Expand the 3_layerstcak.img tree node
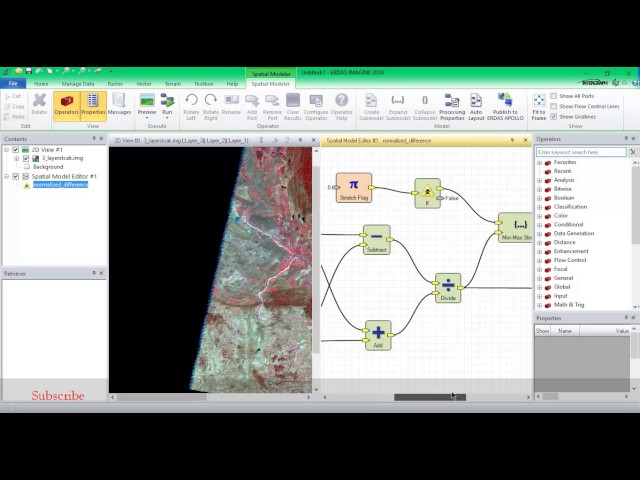 (x=17, y=158)
